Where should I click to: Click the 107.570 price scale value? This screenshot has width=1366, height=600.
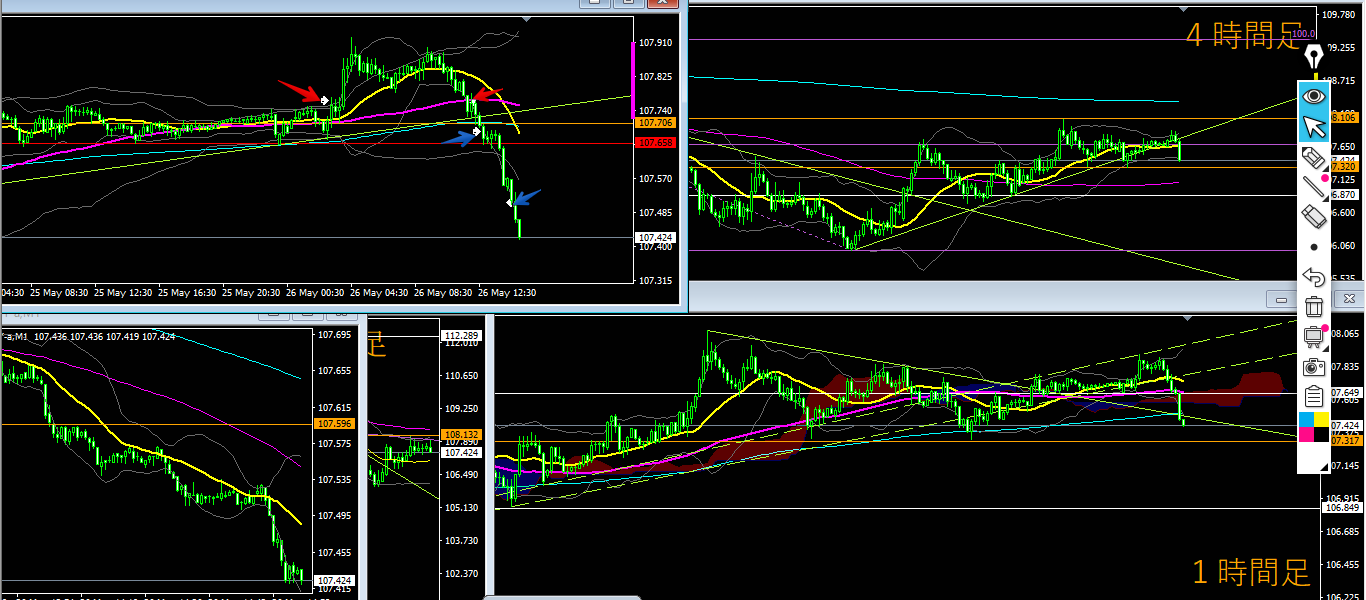pos(656,179)
